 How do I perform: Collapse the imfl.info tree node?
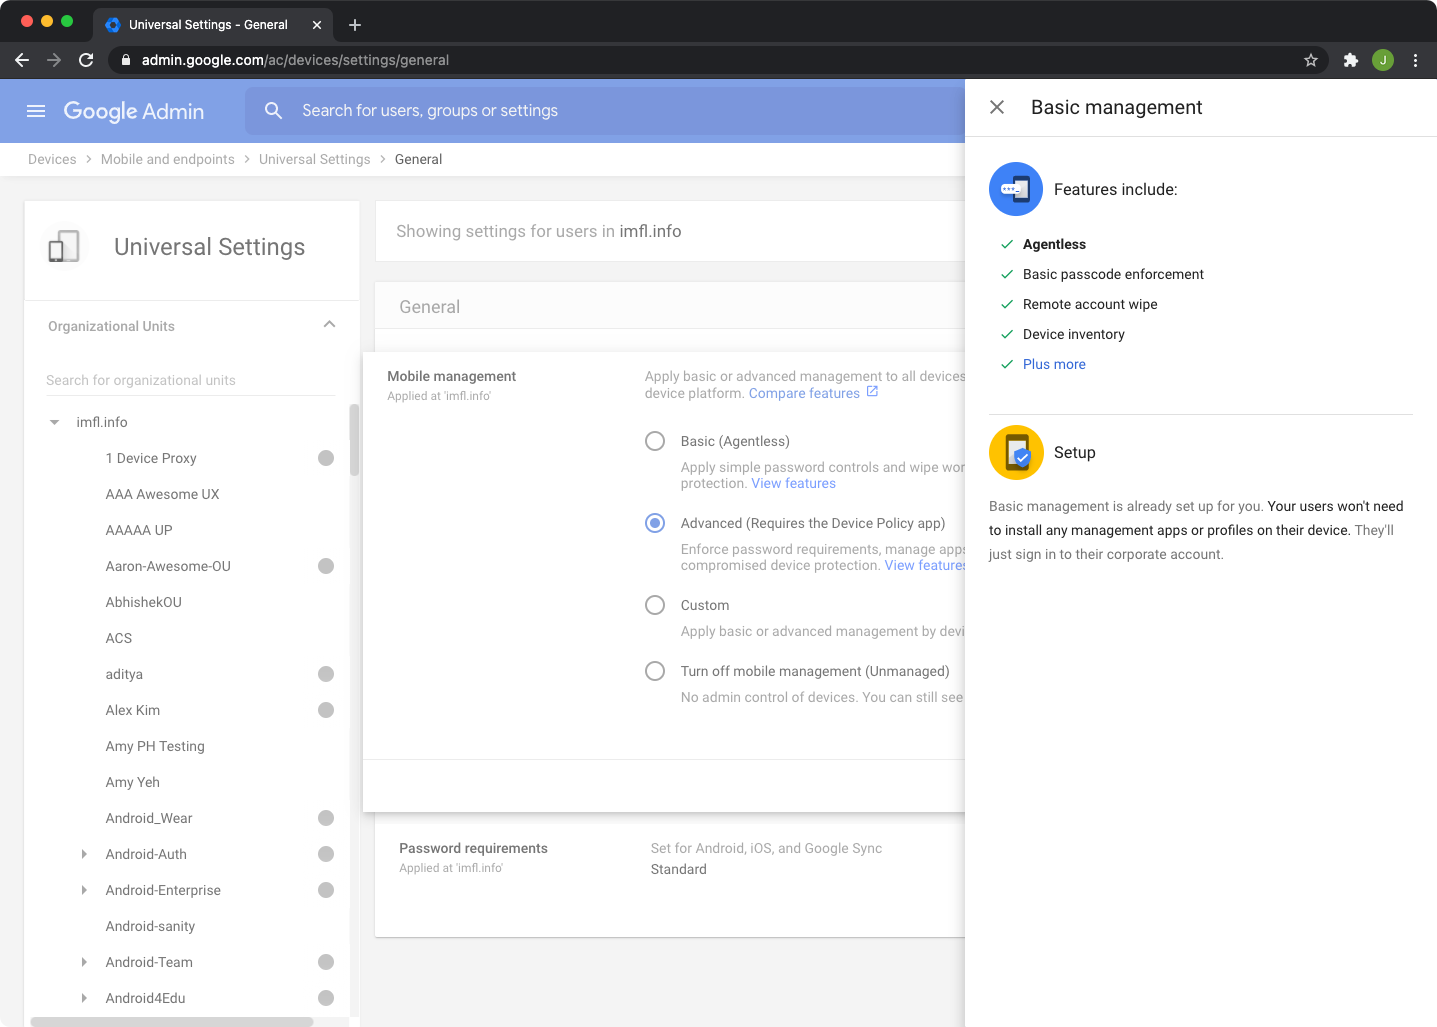[x=55, y=422]
